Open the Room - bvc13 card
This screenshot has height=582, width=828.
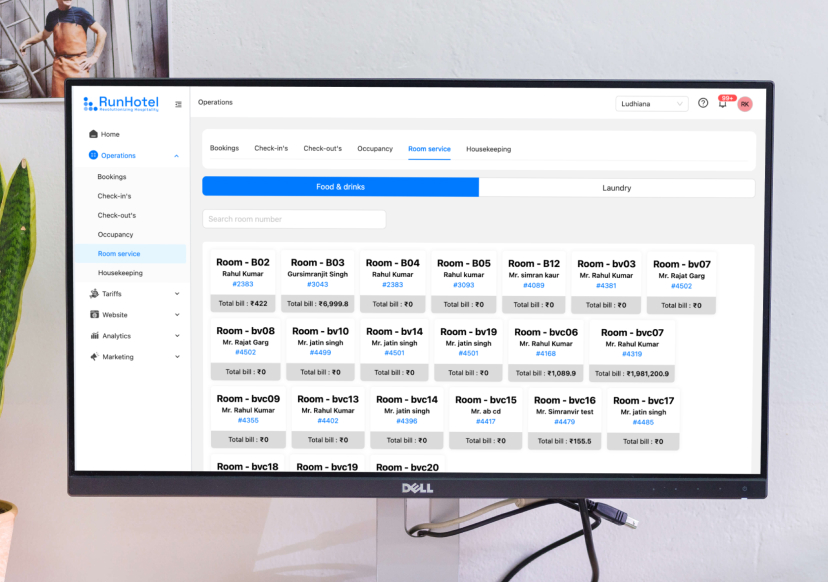(x=328, y=418)
